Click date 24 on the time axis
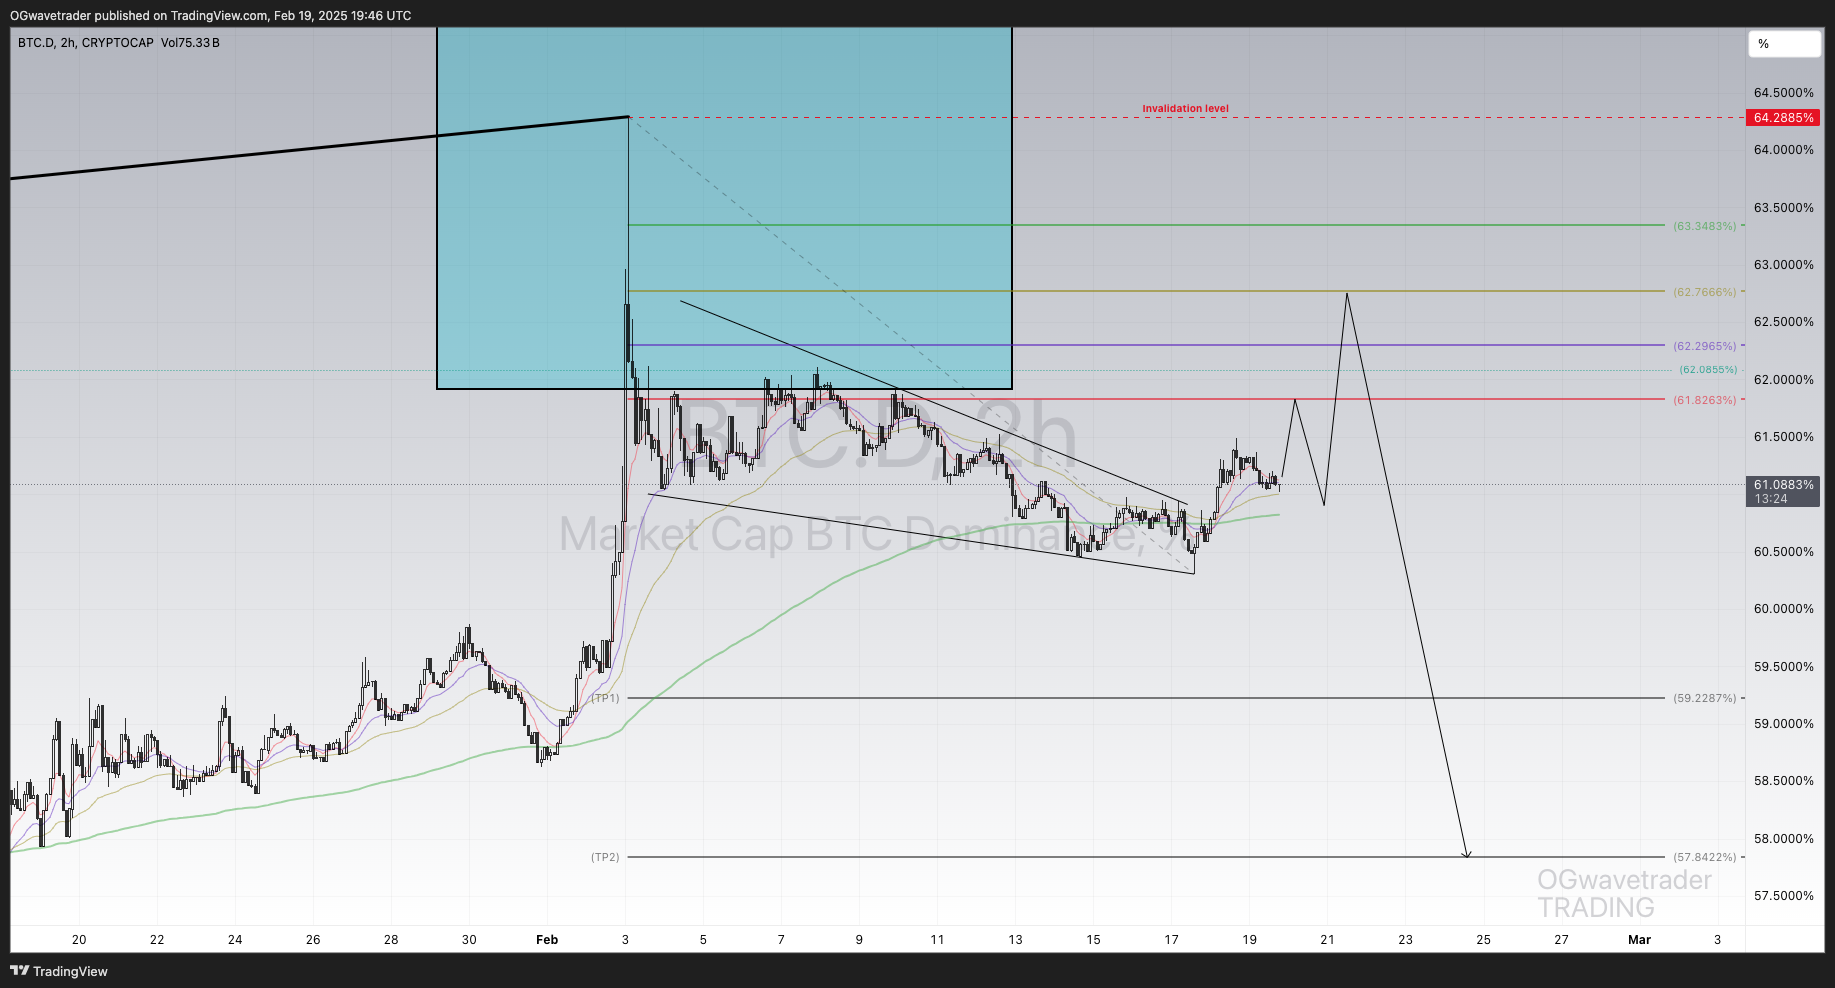Image resolution: width=1835 pixels, height=988 pixels. [235, 940]
